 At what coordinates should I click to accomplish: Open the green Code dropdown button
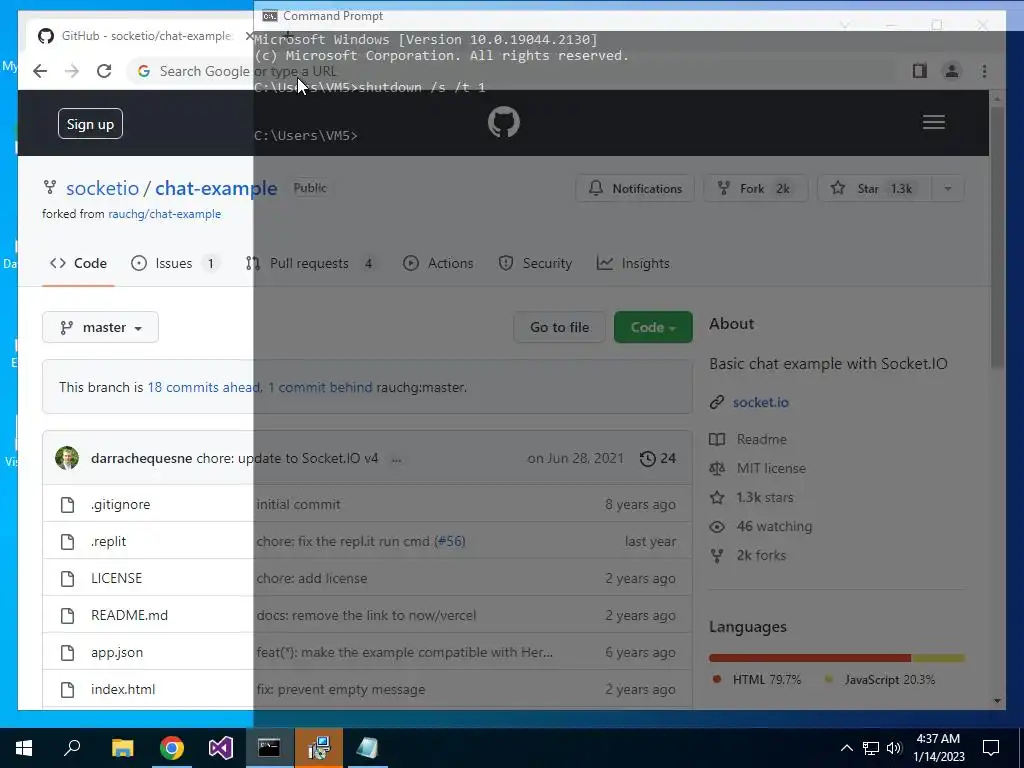[x=653, y=327]
